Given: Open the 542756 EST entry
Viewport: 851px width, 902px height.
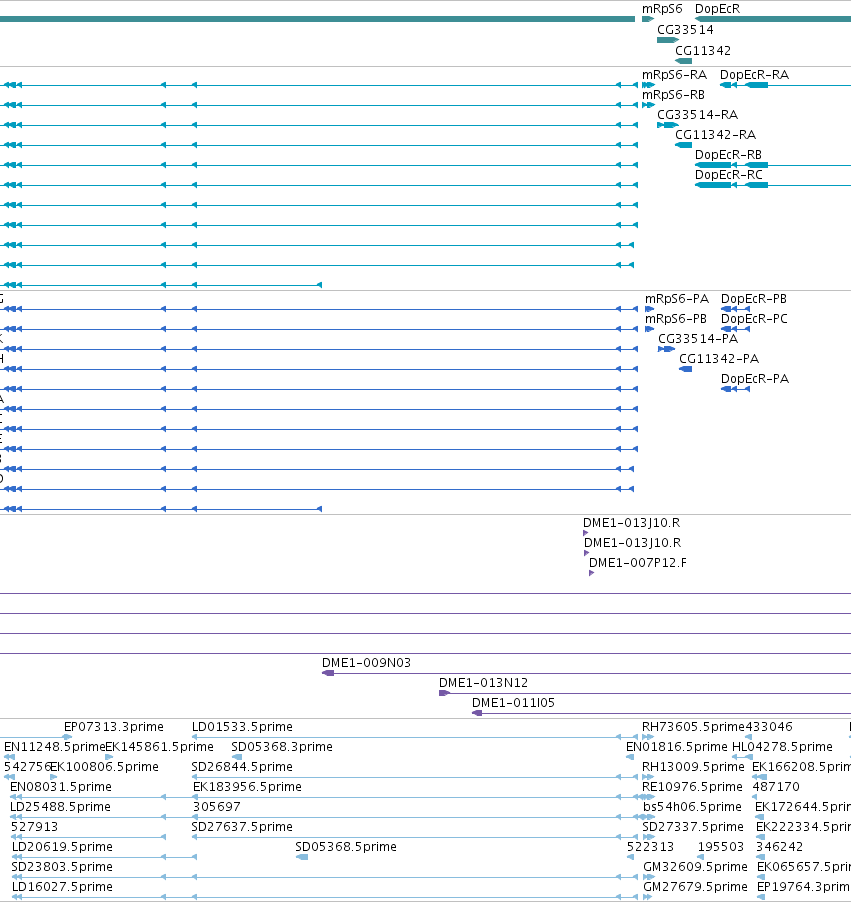Looking at the screenshot, I should pos(28,767).
